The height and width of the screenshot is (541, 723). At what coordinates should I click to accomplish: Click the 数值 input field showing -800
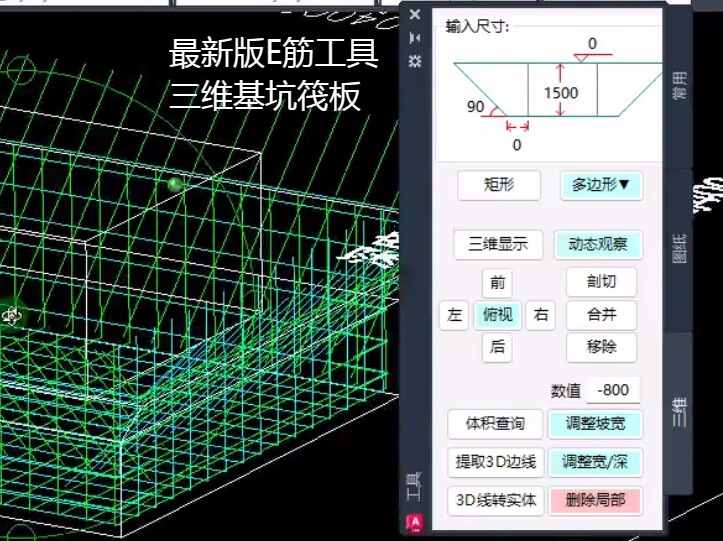click(x=613, y=391)
